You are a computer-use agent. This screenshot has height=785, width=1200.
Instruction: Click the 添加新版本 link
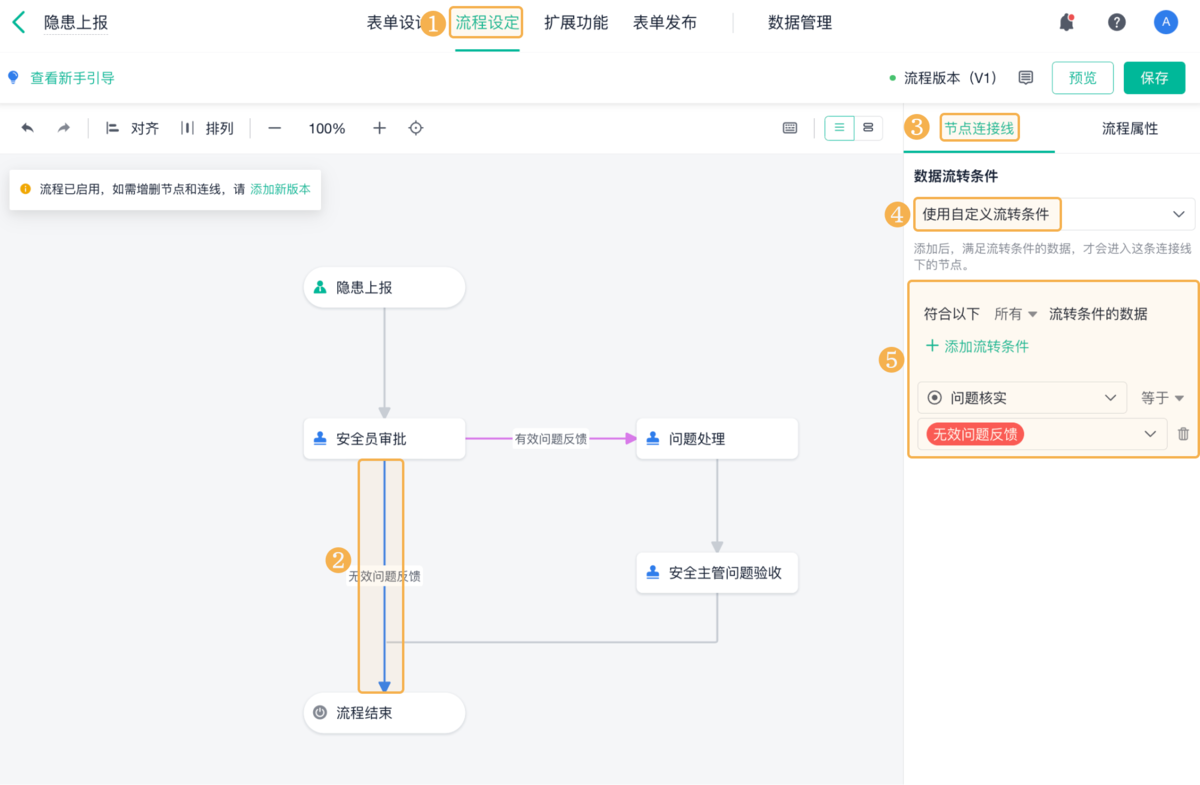pos(280,189)
